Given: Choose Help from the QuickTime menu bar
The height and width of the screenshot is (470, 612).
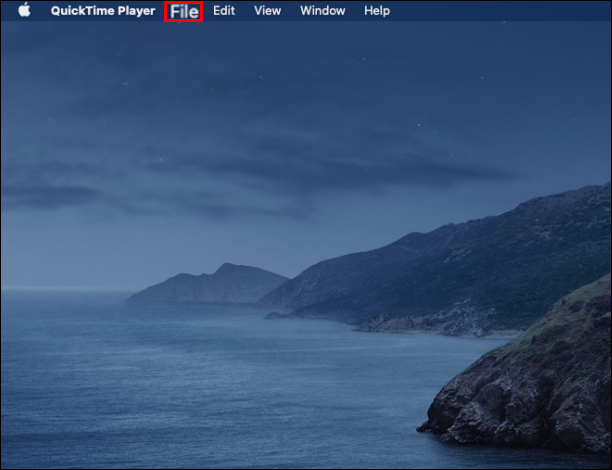Looking at the screenshot, I should 377,11.
